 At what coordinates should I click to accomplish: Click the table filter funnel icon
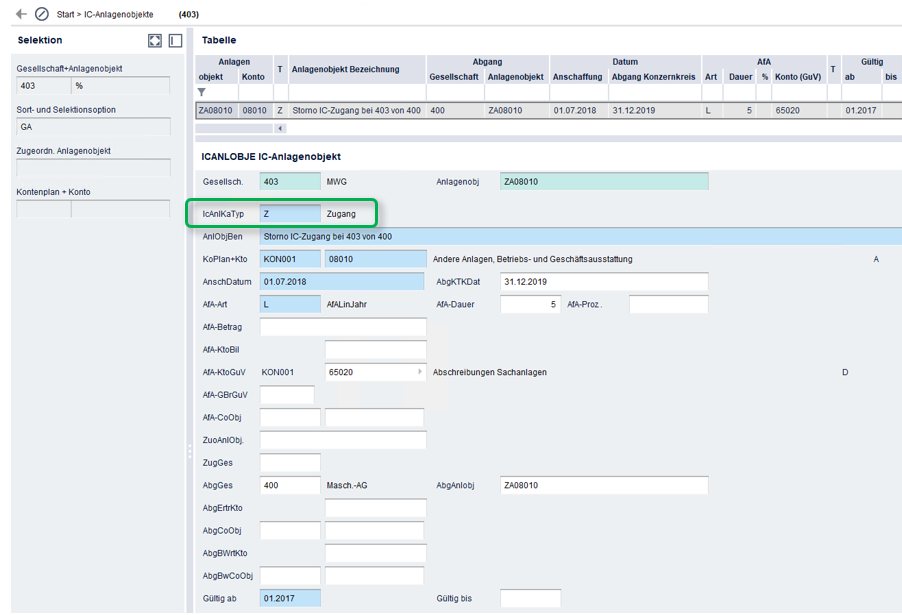[x=202, y=92]
